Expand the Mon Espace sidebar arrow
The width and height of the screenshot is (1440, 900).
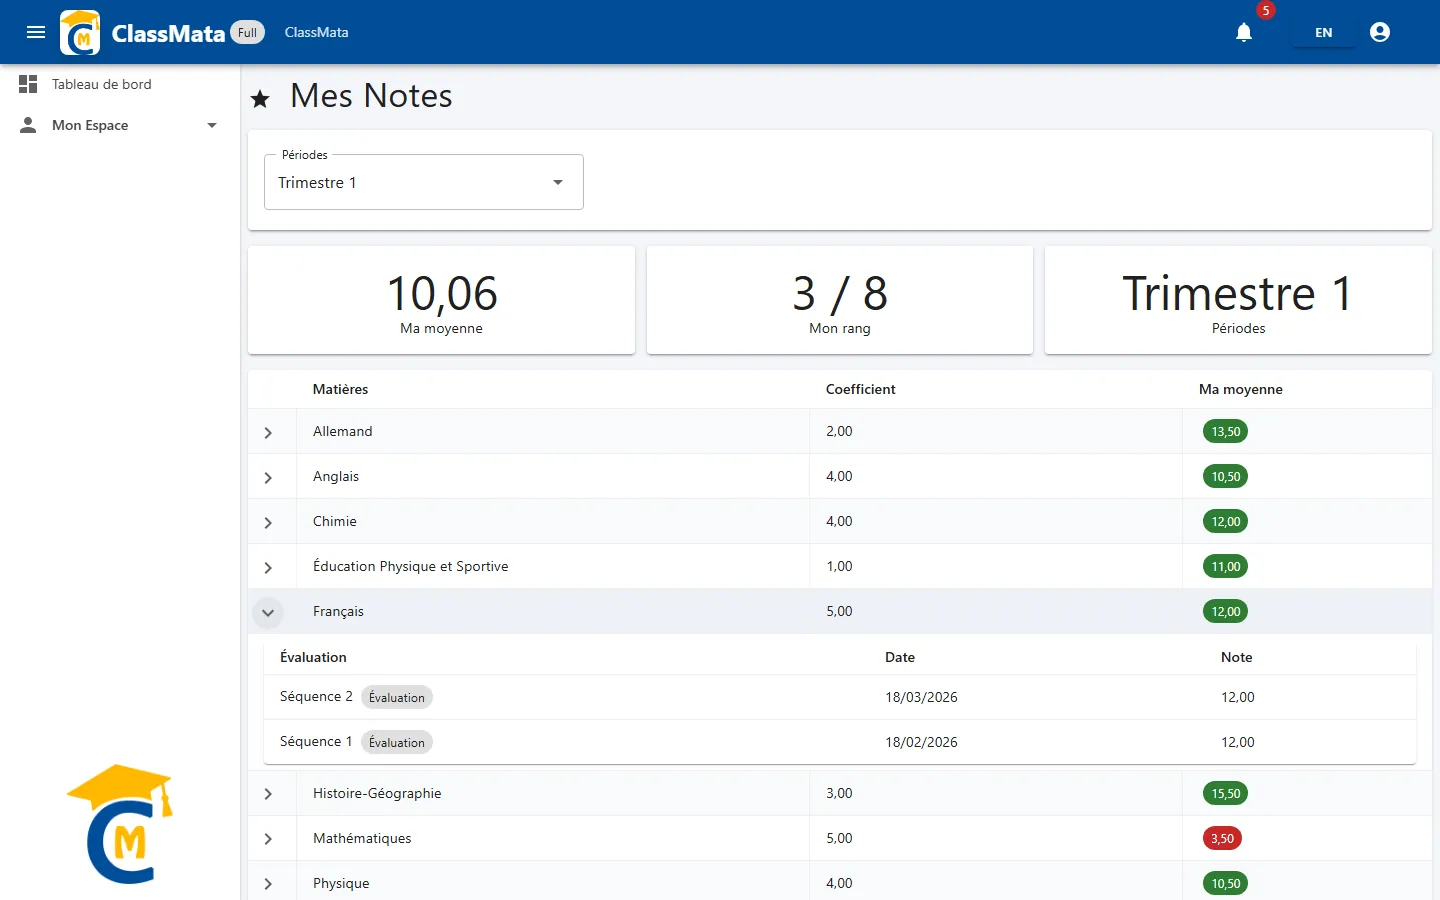(x=212, y=125)
